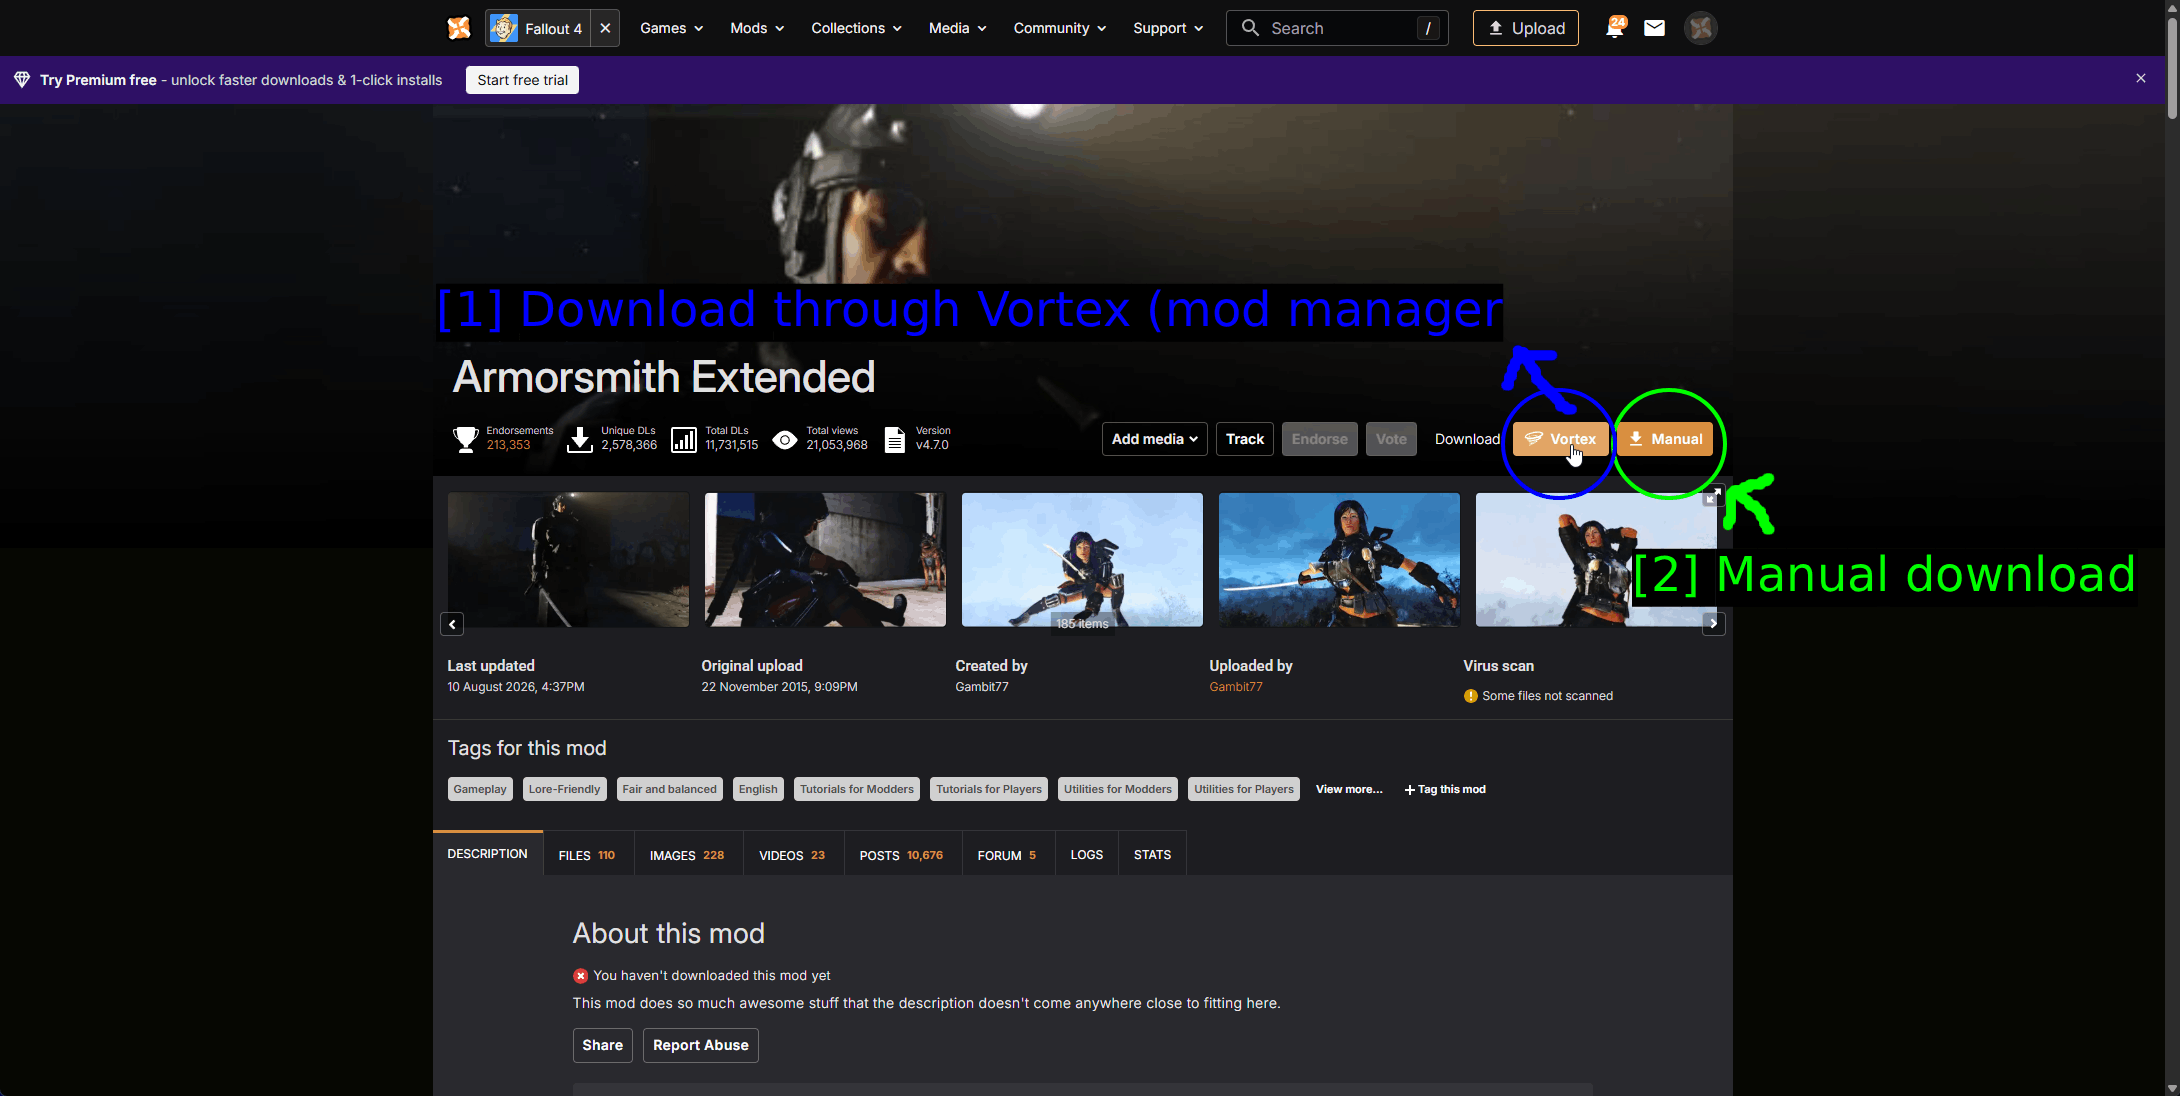The width and height of the screenshot is (2180, 1096).
Task: Open uploader Gambit77 profile link
Action: 1236,687
